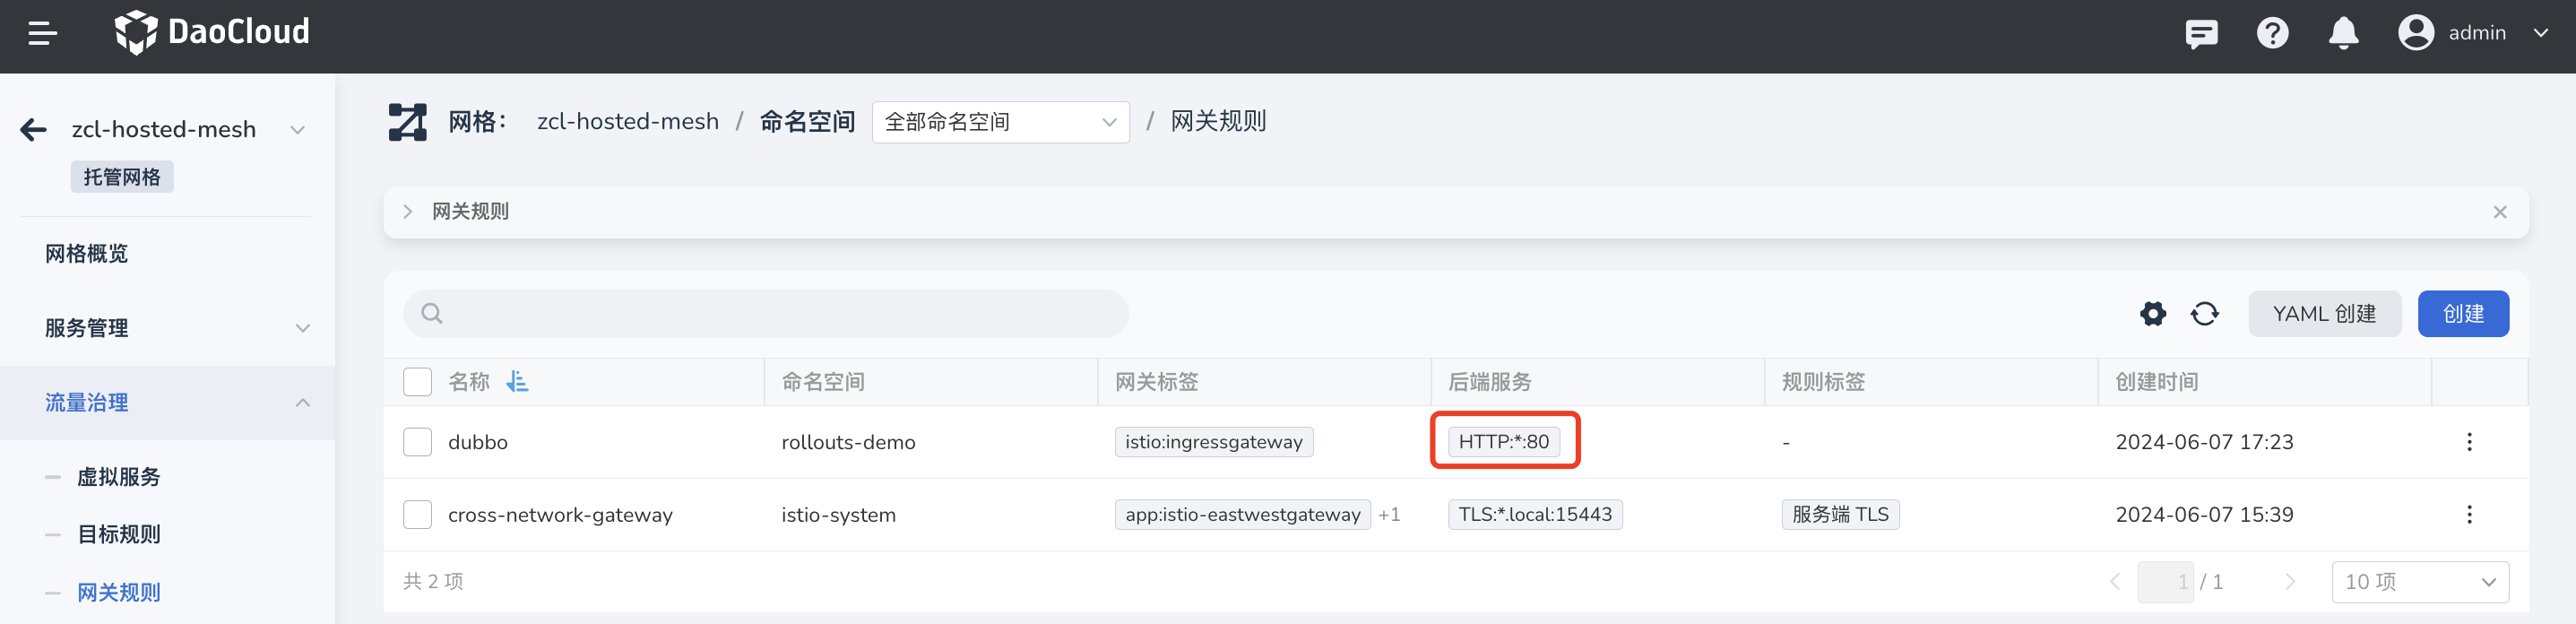This screenshot has height=624, width=2576.
Task: Refresh the gateway rules list
Action: pos(2204,314)
